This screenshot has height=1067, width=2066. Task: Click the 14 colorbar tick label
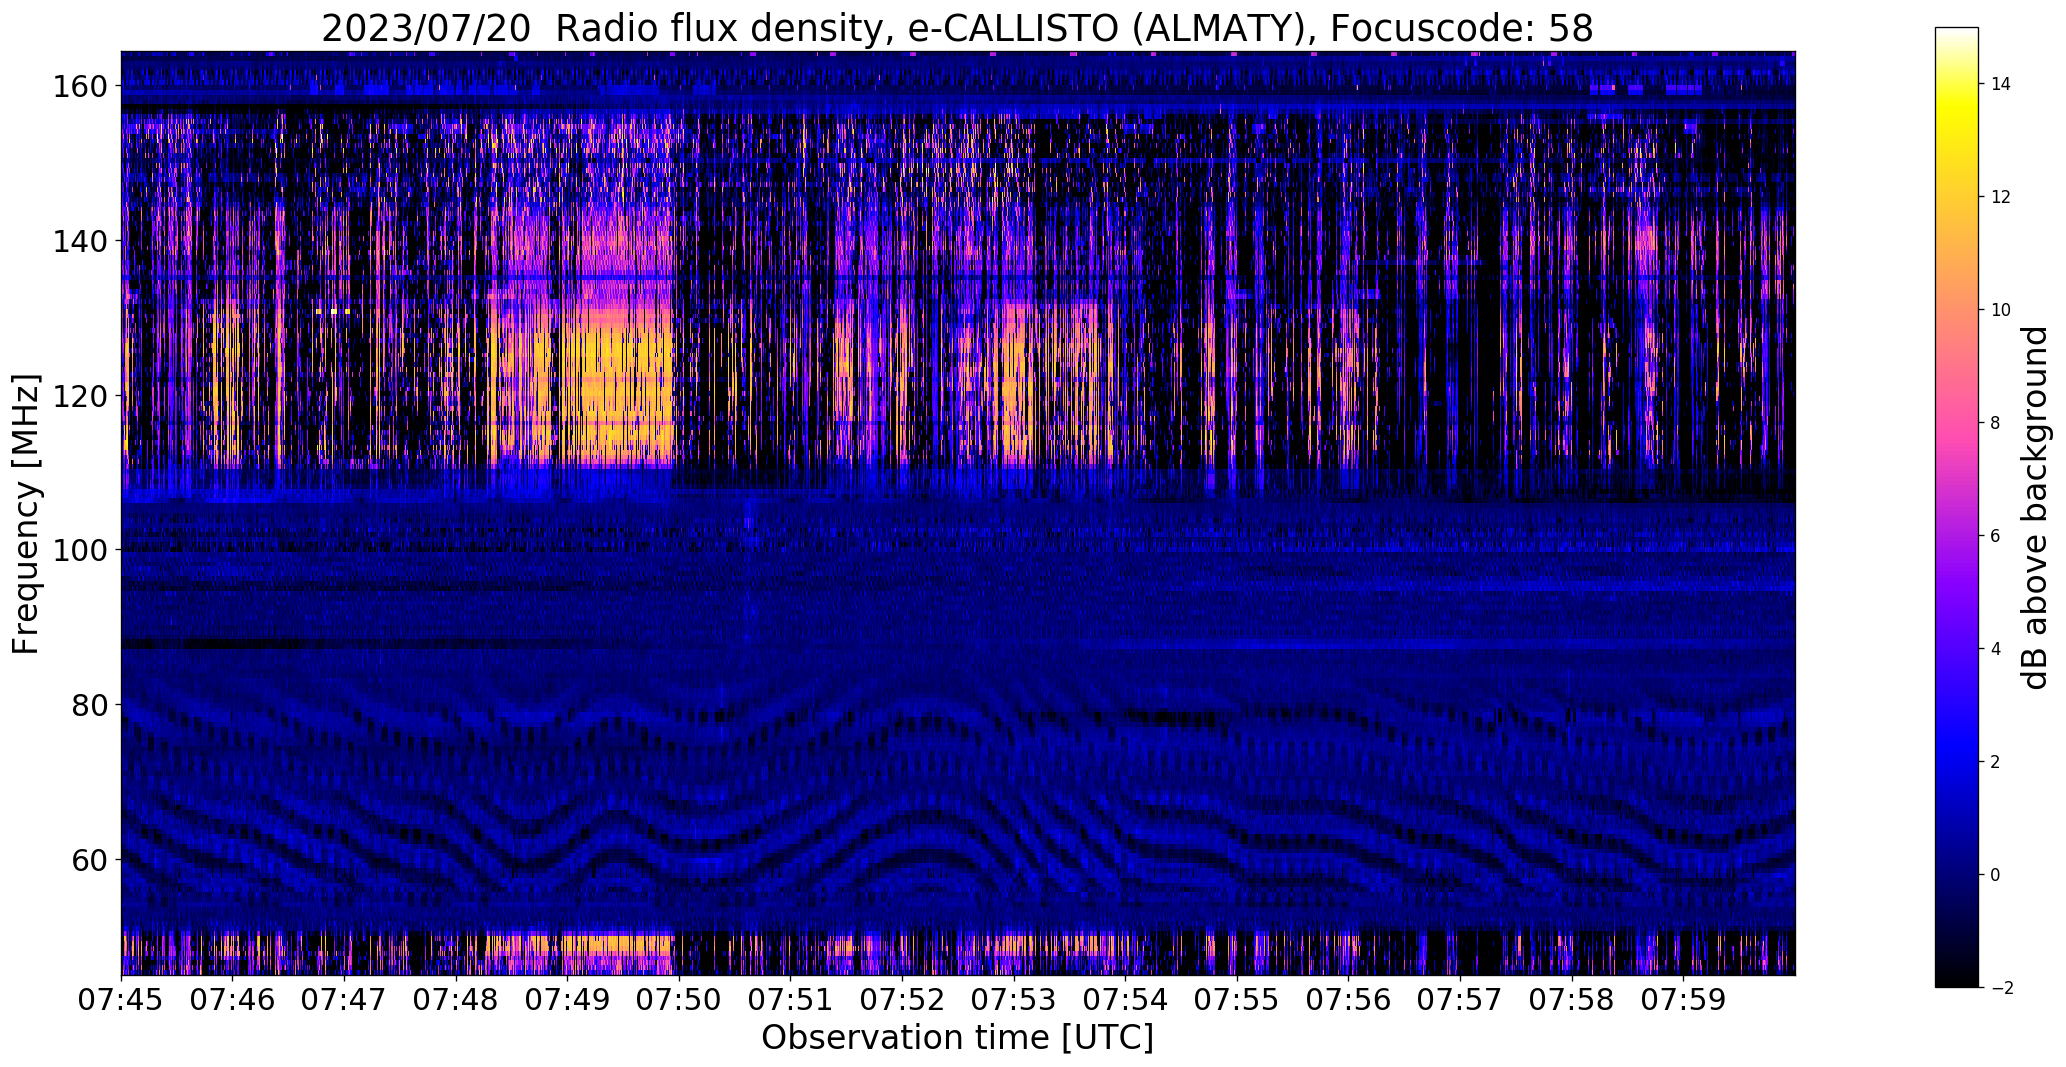(2001, 84)
